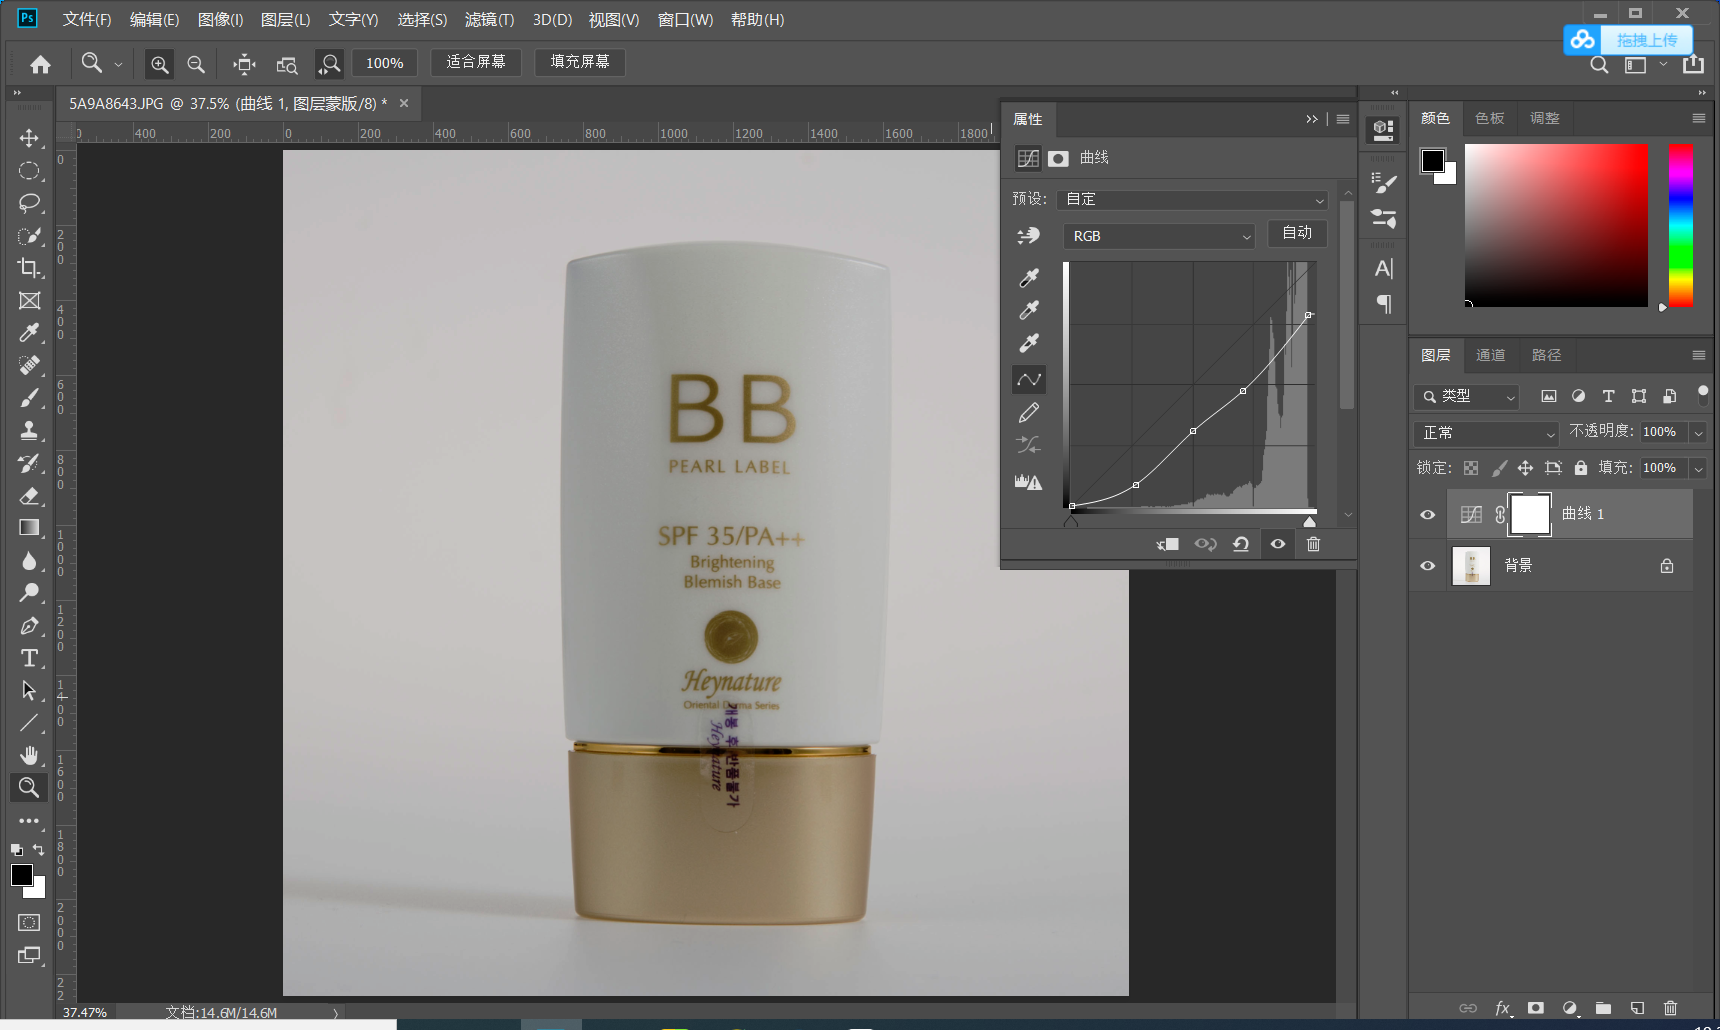Open the 图层(L) menu

click(x=286, y=20)
